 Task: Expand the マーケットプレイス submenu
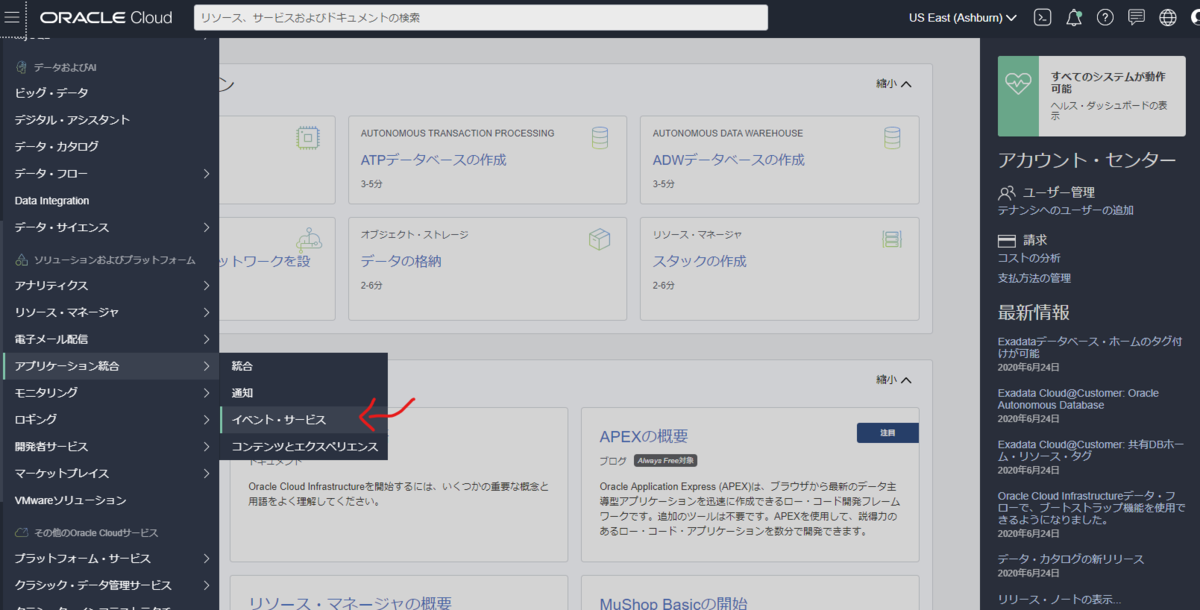[x=206, y=474]
